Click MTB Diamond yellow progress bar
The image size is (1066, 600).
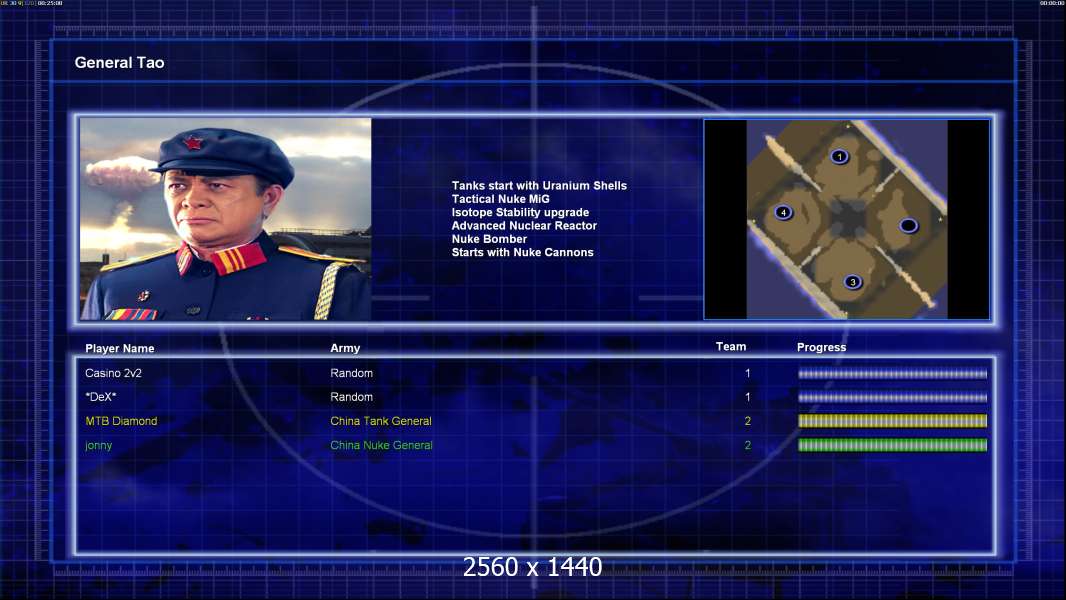coord(893,421)
